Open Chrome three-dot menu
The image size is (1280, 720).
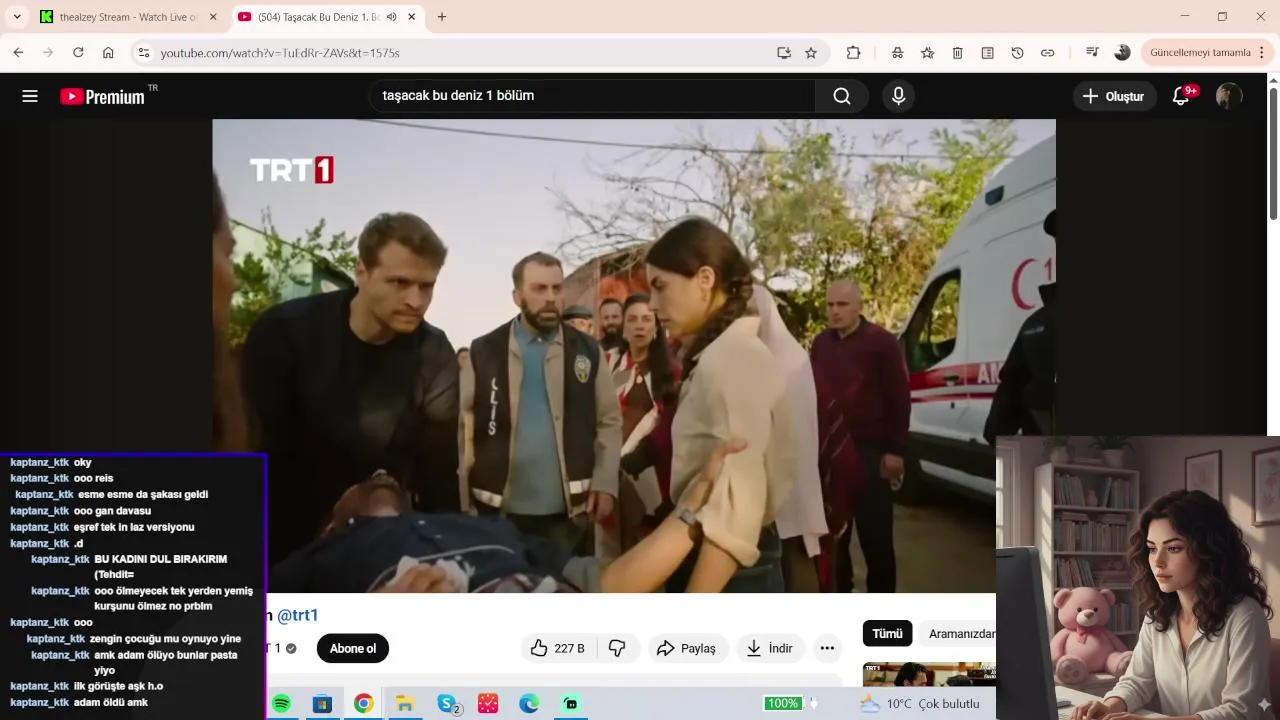1262,53
